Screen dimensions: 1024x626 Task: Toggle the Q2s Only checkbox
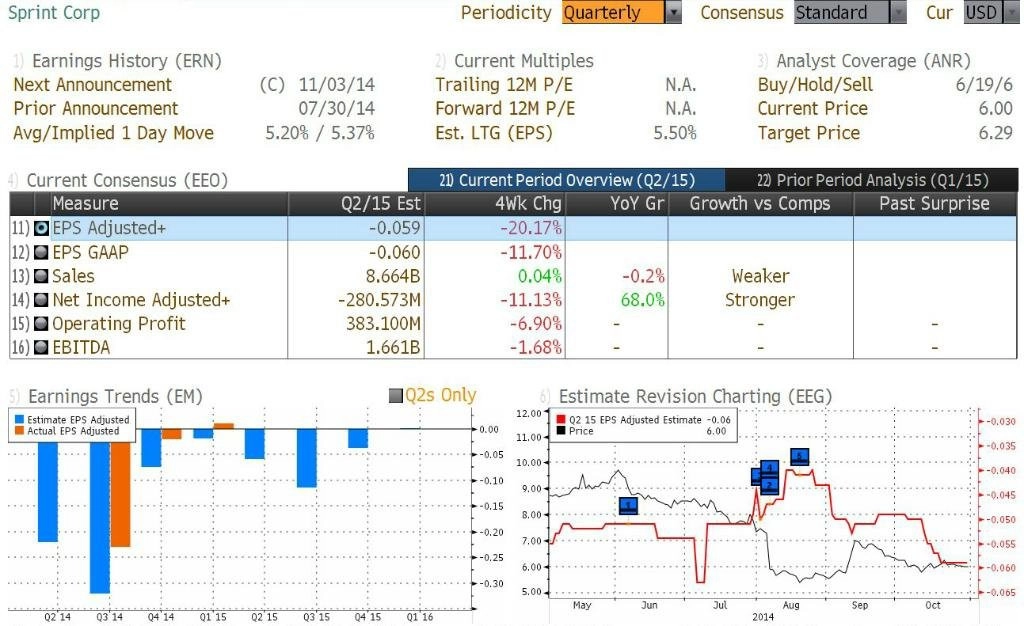coord(396,396)
